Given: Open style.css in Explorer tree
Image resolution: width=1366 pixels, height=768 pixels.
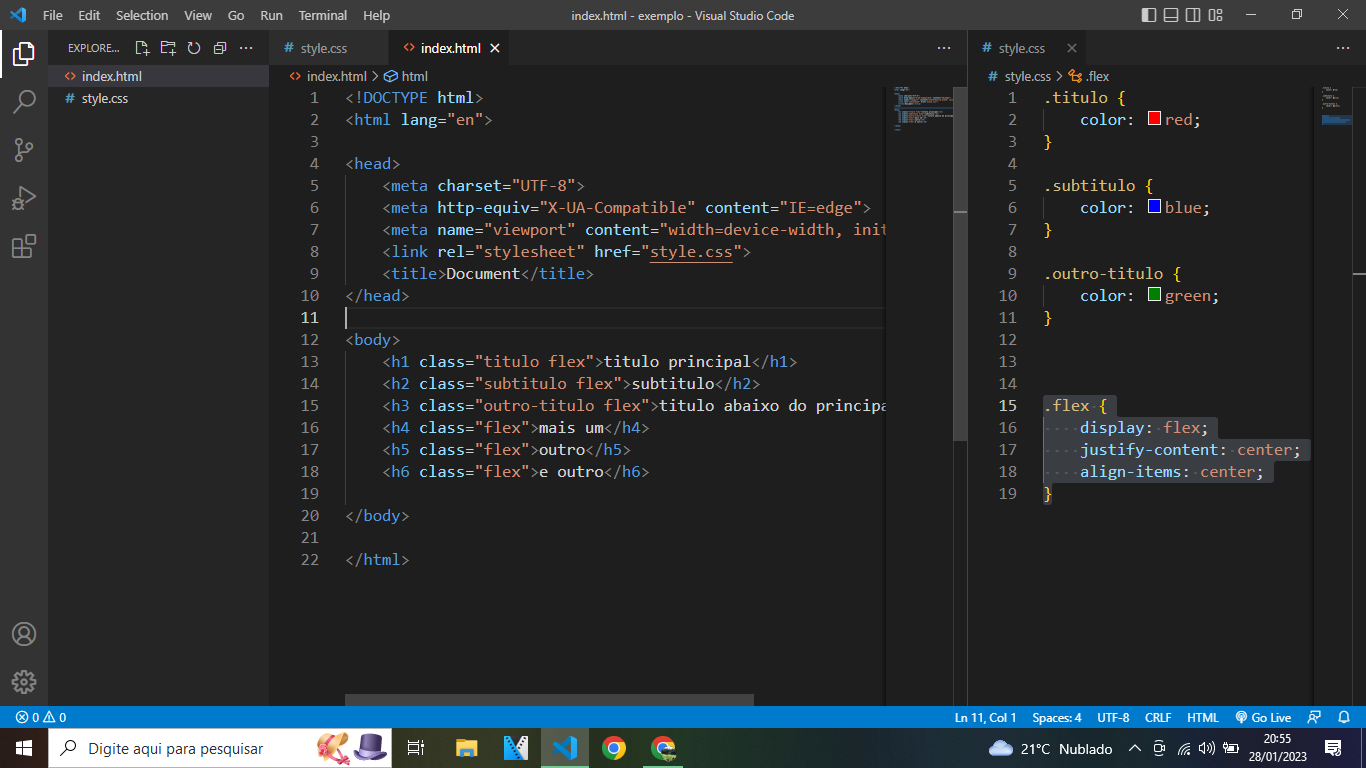Looking at the screenshot, I should [159, 98].
